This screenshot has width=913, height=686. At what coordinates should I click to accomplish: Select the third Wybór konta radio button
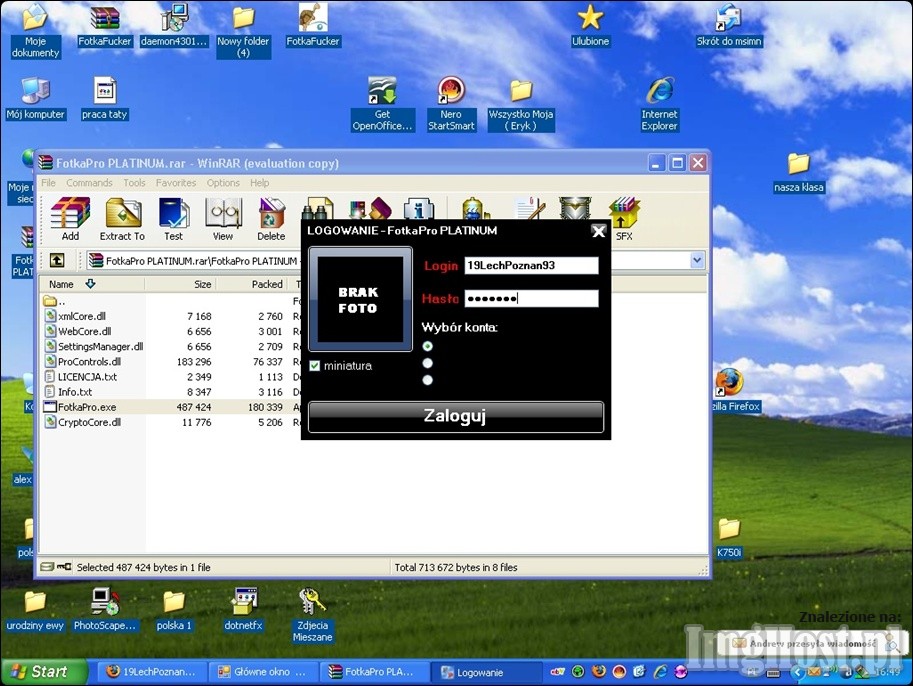428,380
